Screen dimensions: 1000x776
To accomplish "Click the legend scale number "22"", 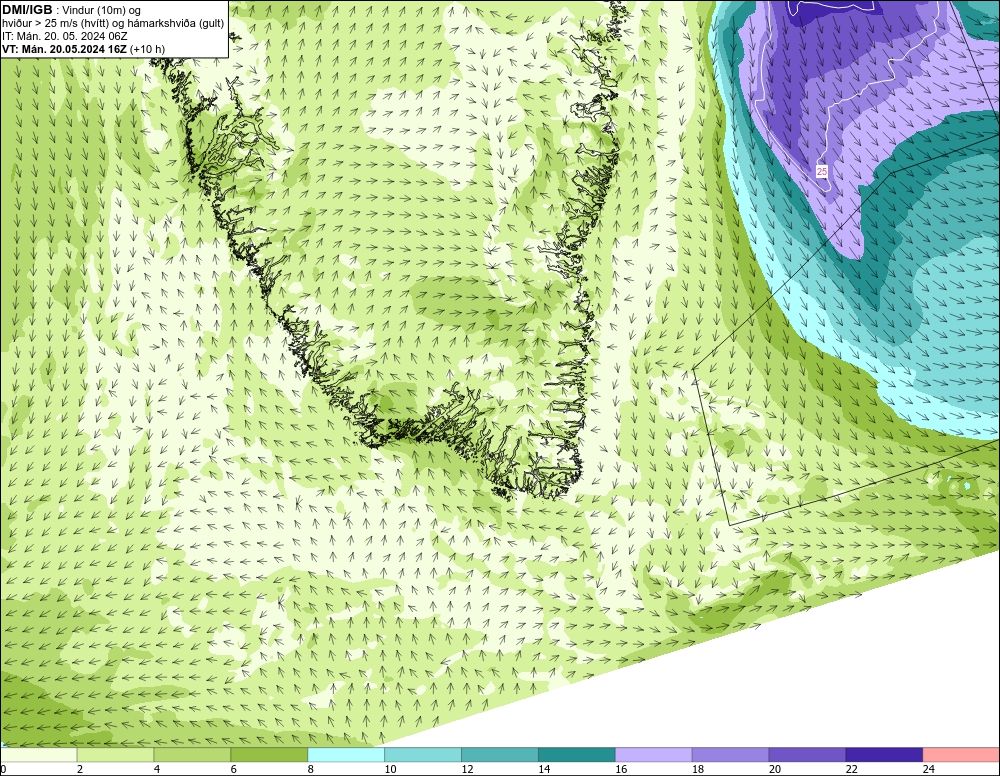I will (x=851, y=769).
